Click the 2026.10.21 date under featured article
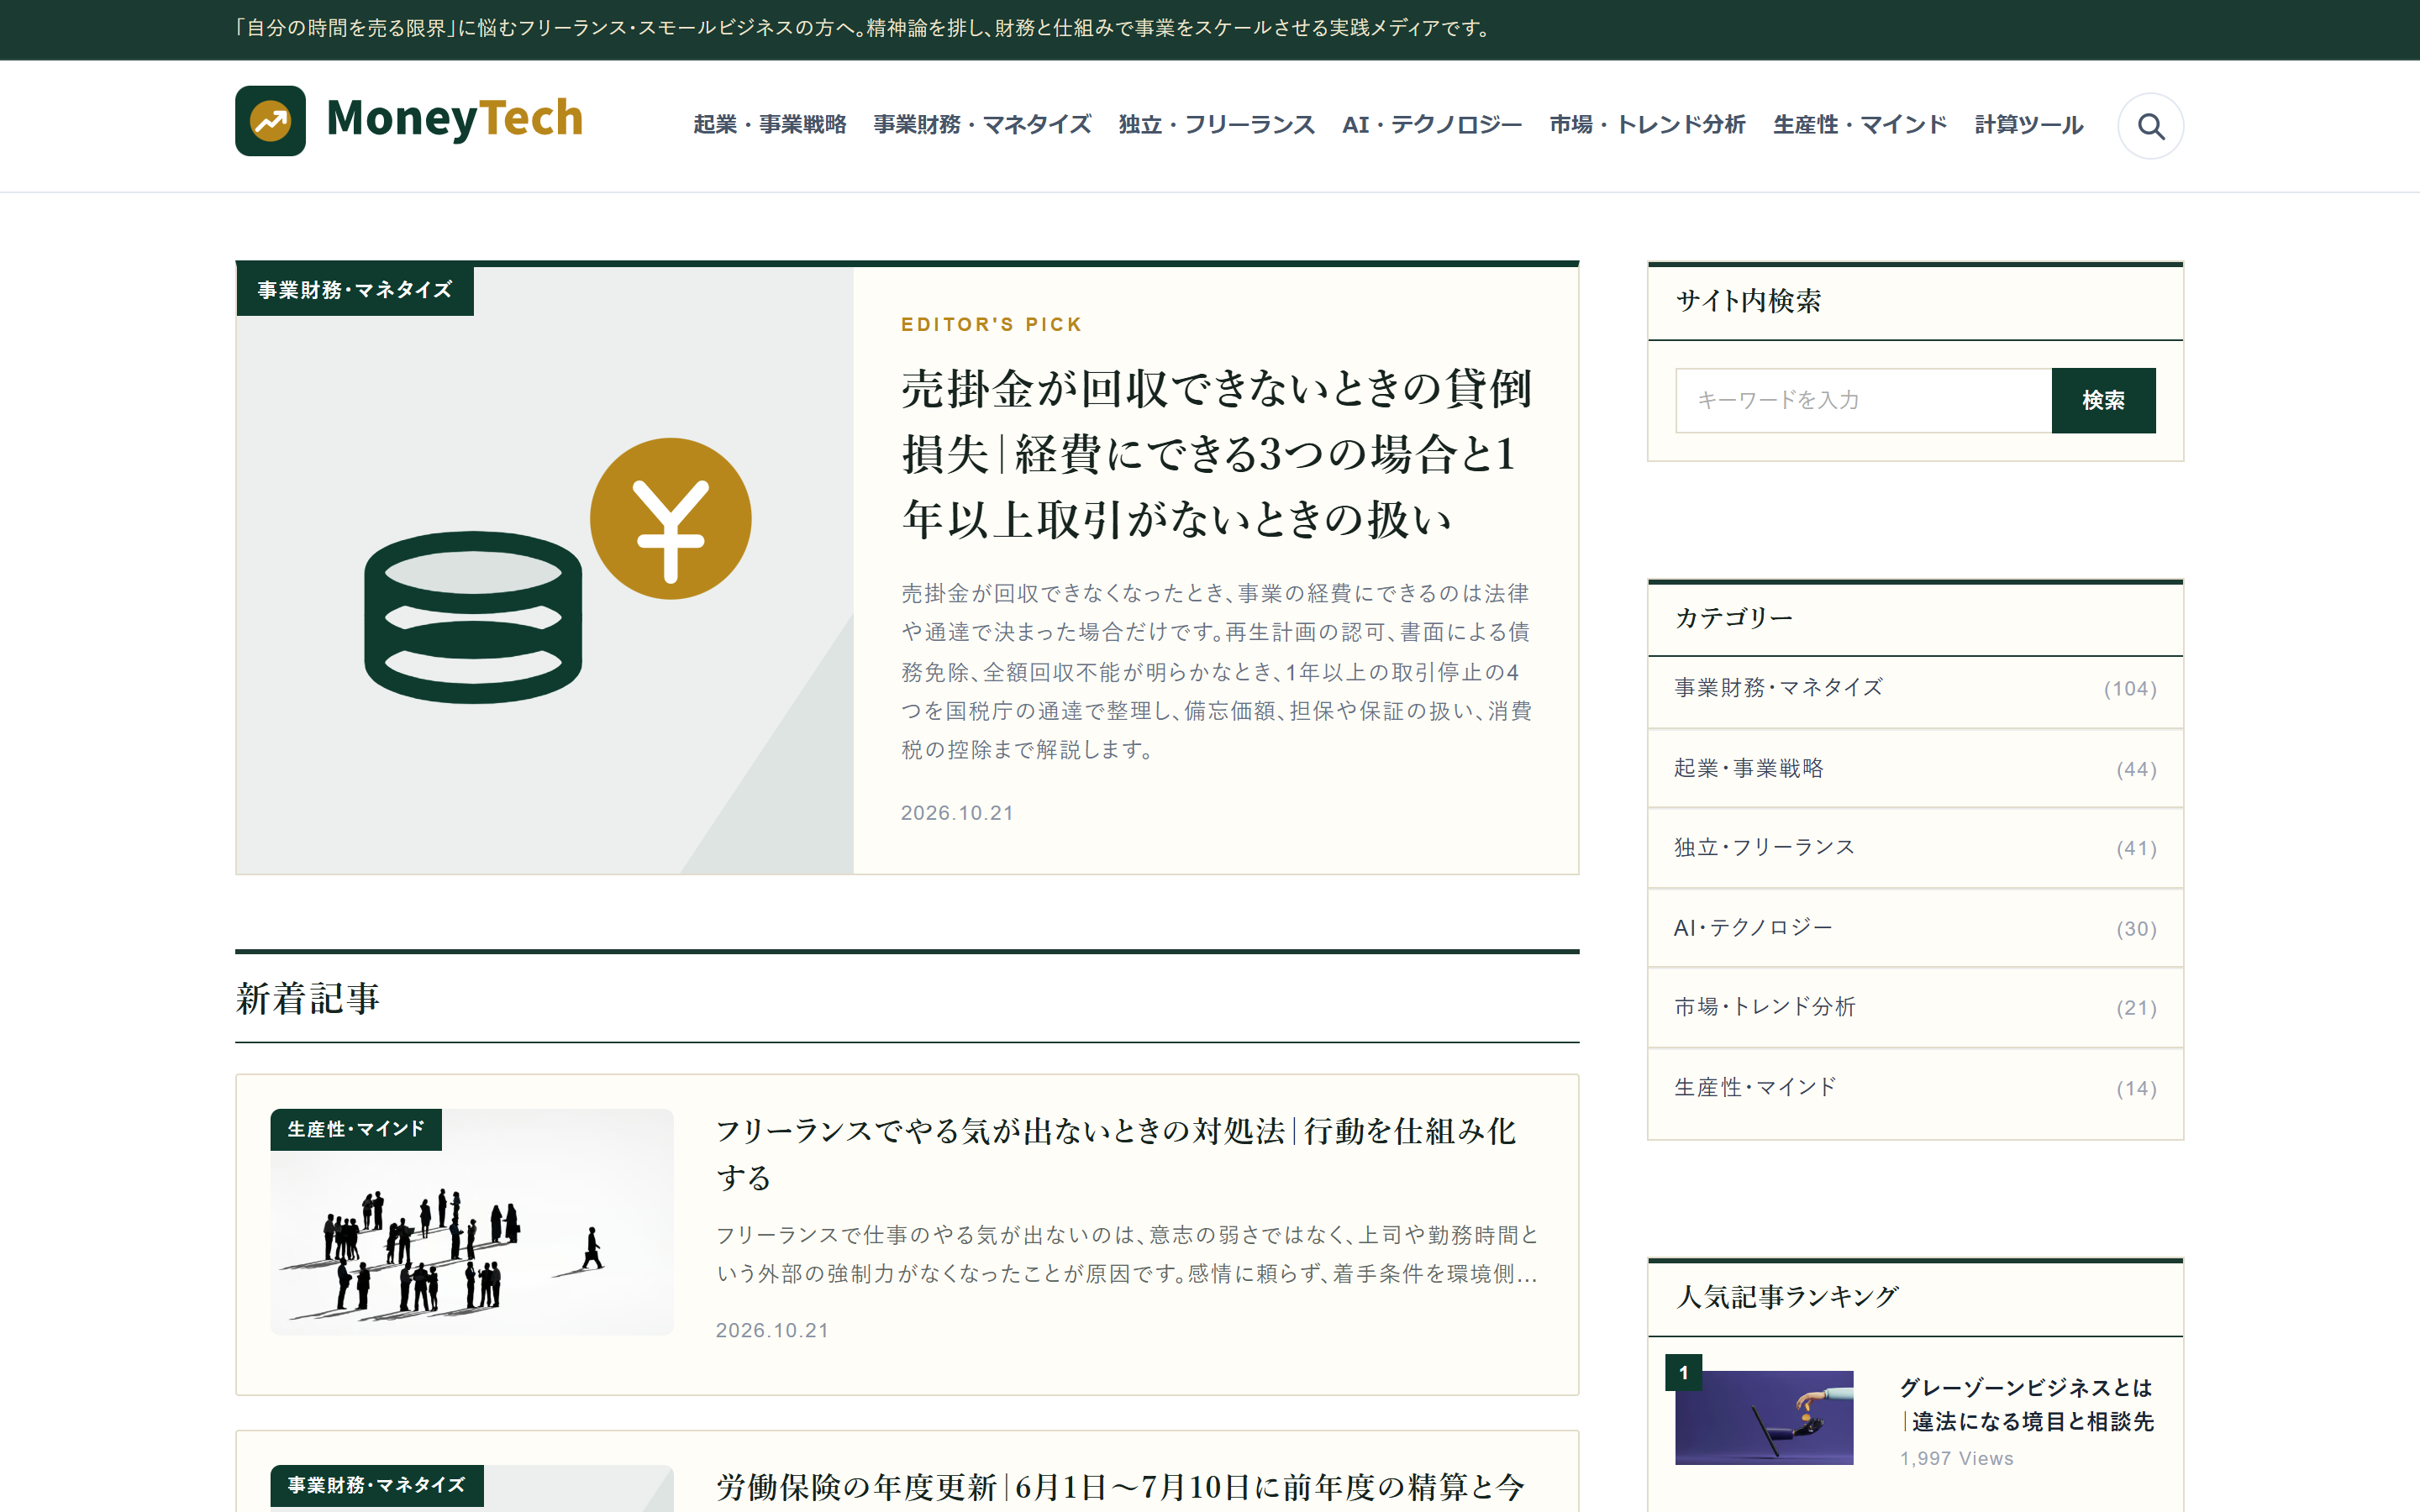Screen dimensions: 2420x1512 point(957,813)
